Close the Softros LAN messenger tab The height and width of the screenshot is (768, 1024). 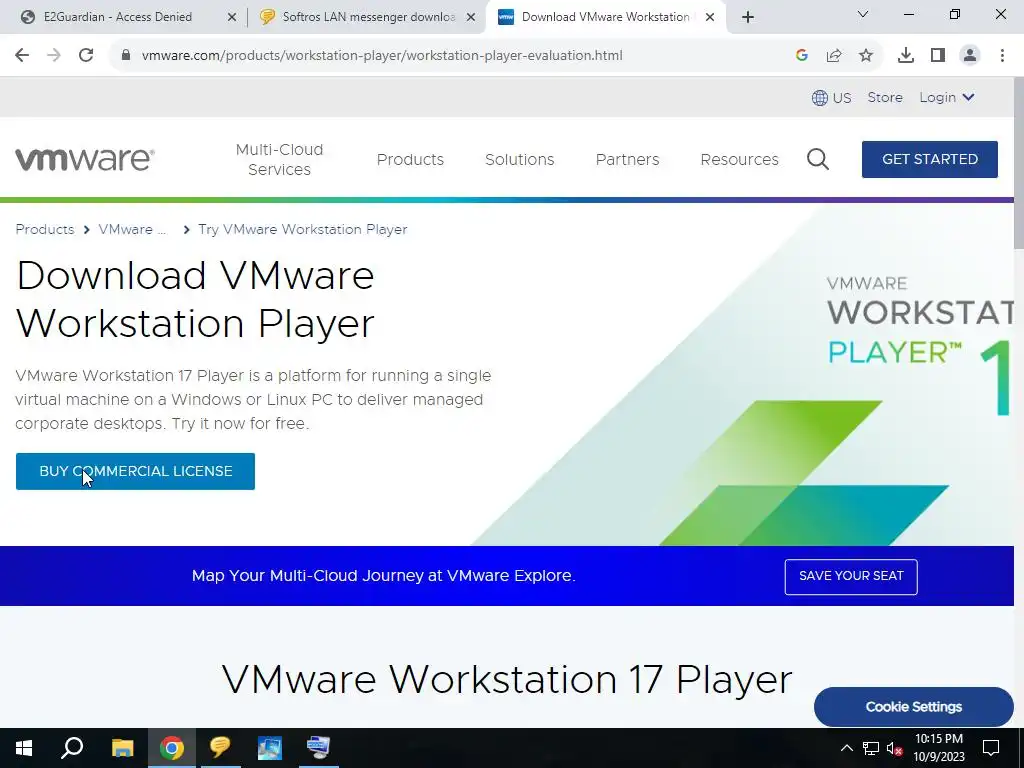pos(471,18)
